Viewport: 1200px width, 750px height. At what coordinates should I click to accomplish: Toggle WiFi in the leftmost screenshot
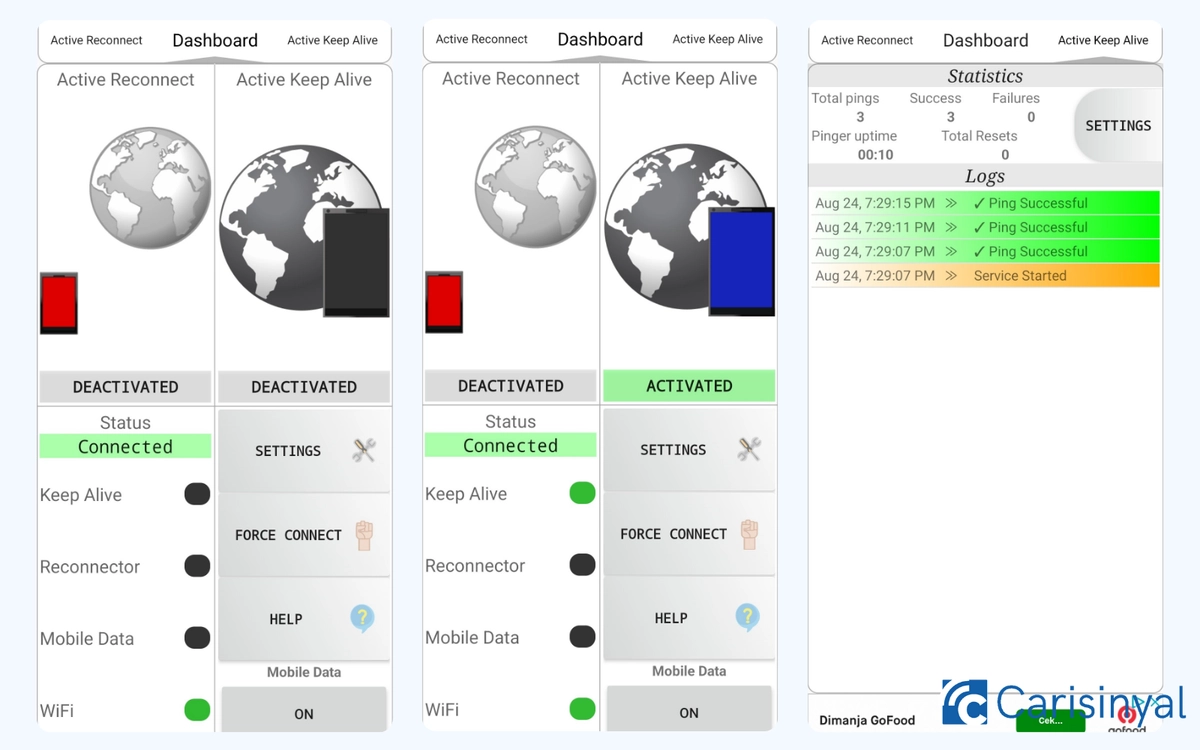(x=197, y=710)
